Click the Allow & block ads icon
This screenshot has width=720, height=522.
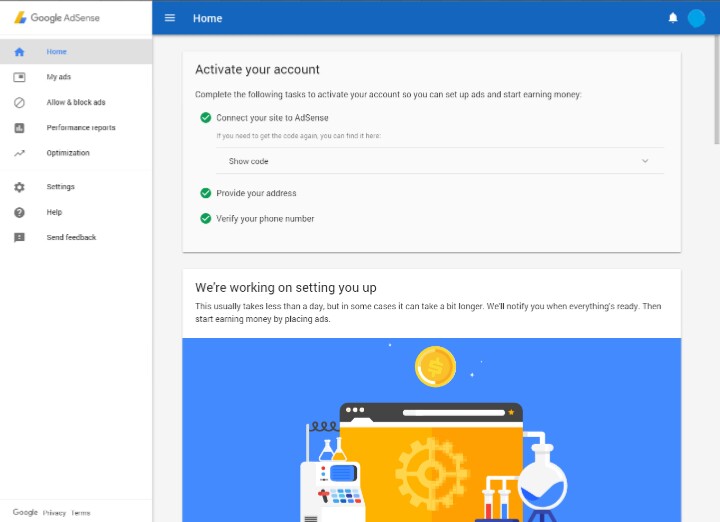[x=19, y=102]
